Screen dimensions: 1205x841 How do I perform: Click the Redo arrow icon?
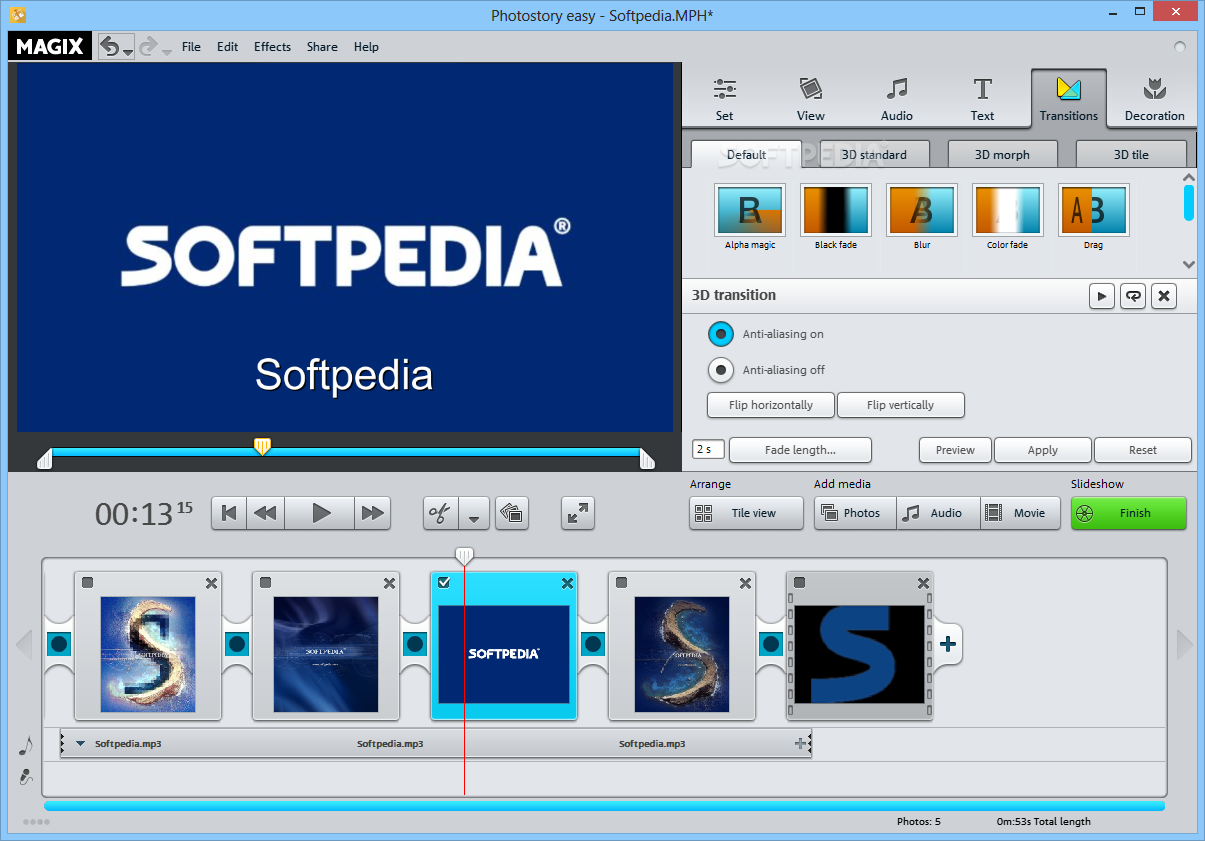(148, 46)
